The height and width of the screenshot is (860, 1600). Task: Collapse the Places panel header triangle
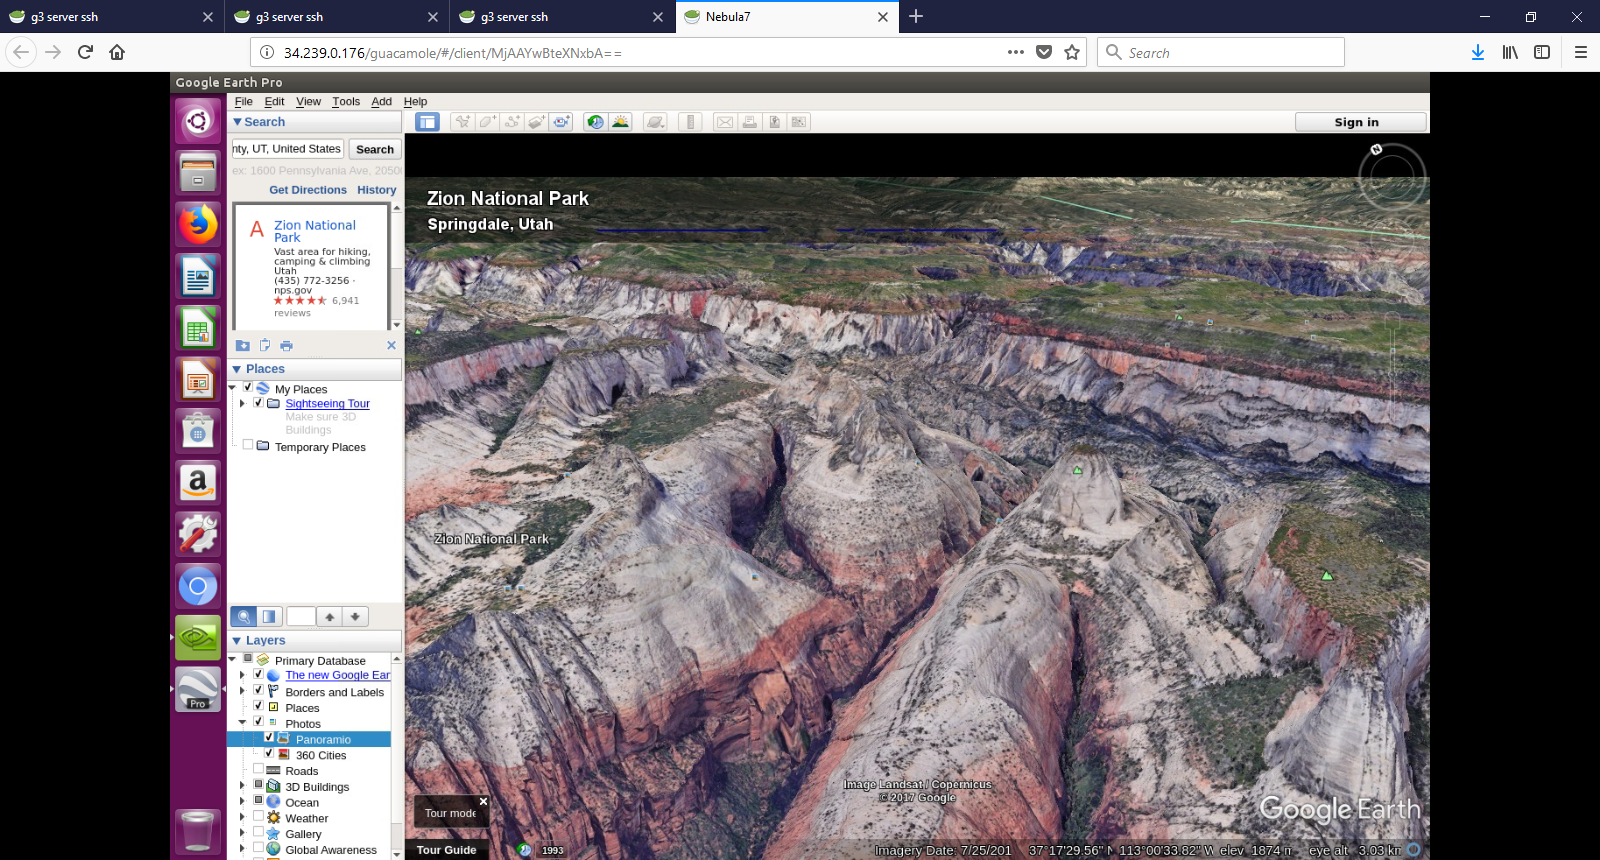click(237, 369)
